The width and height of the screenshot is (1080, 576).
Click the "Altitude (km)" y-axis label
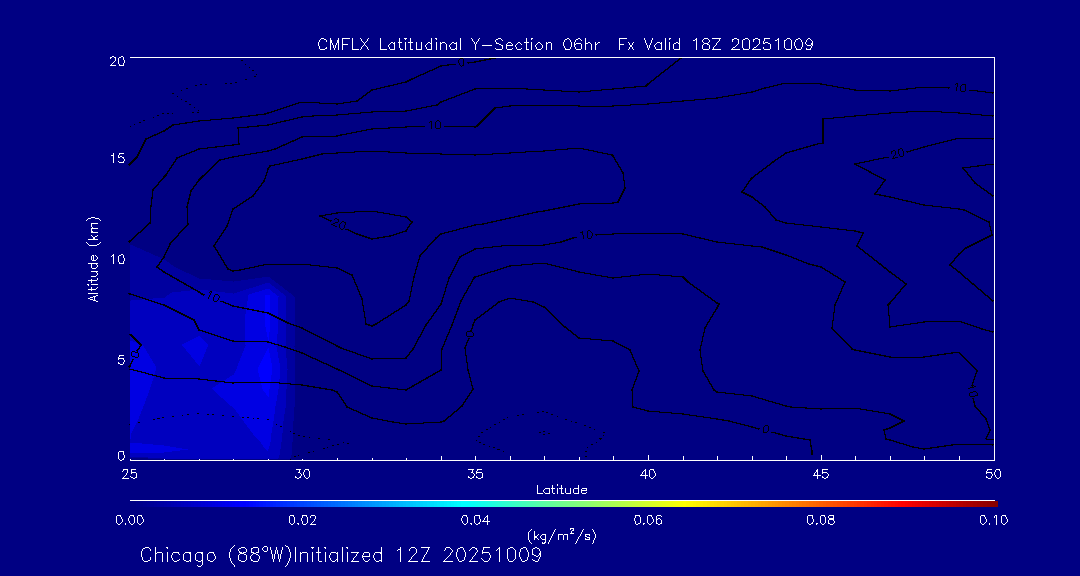[92, 259]
